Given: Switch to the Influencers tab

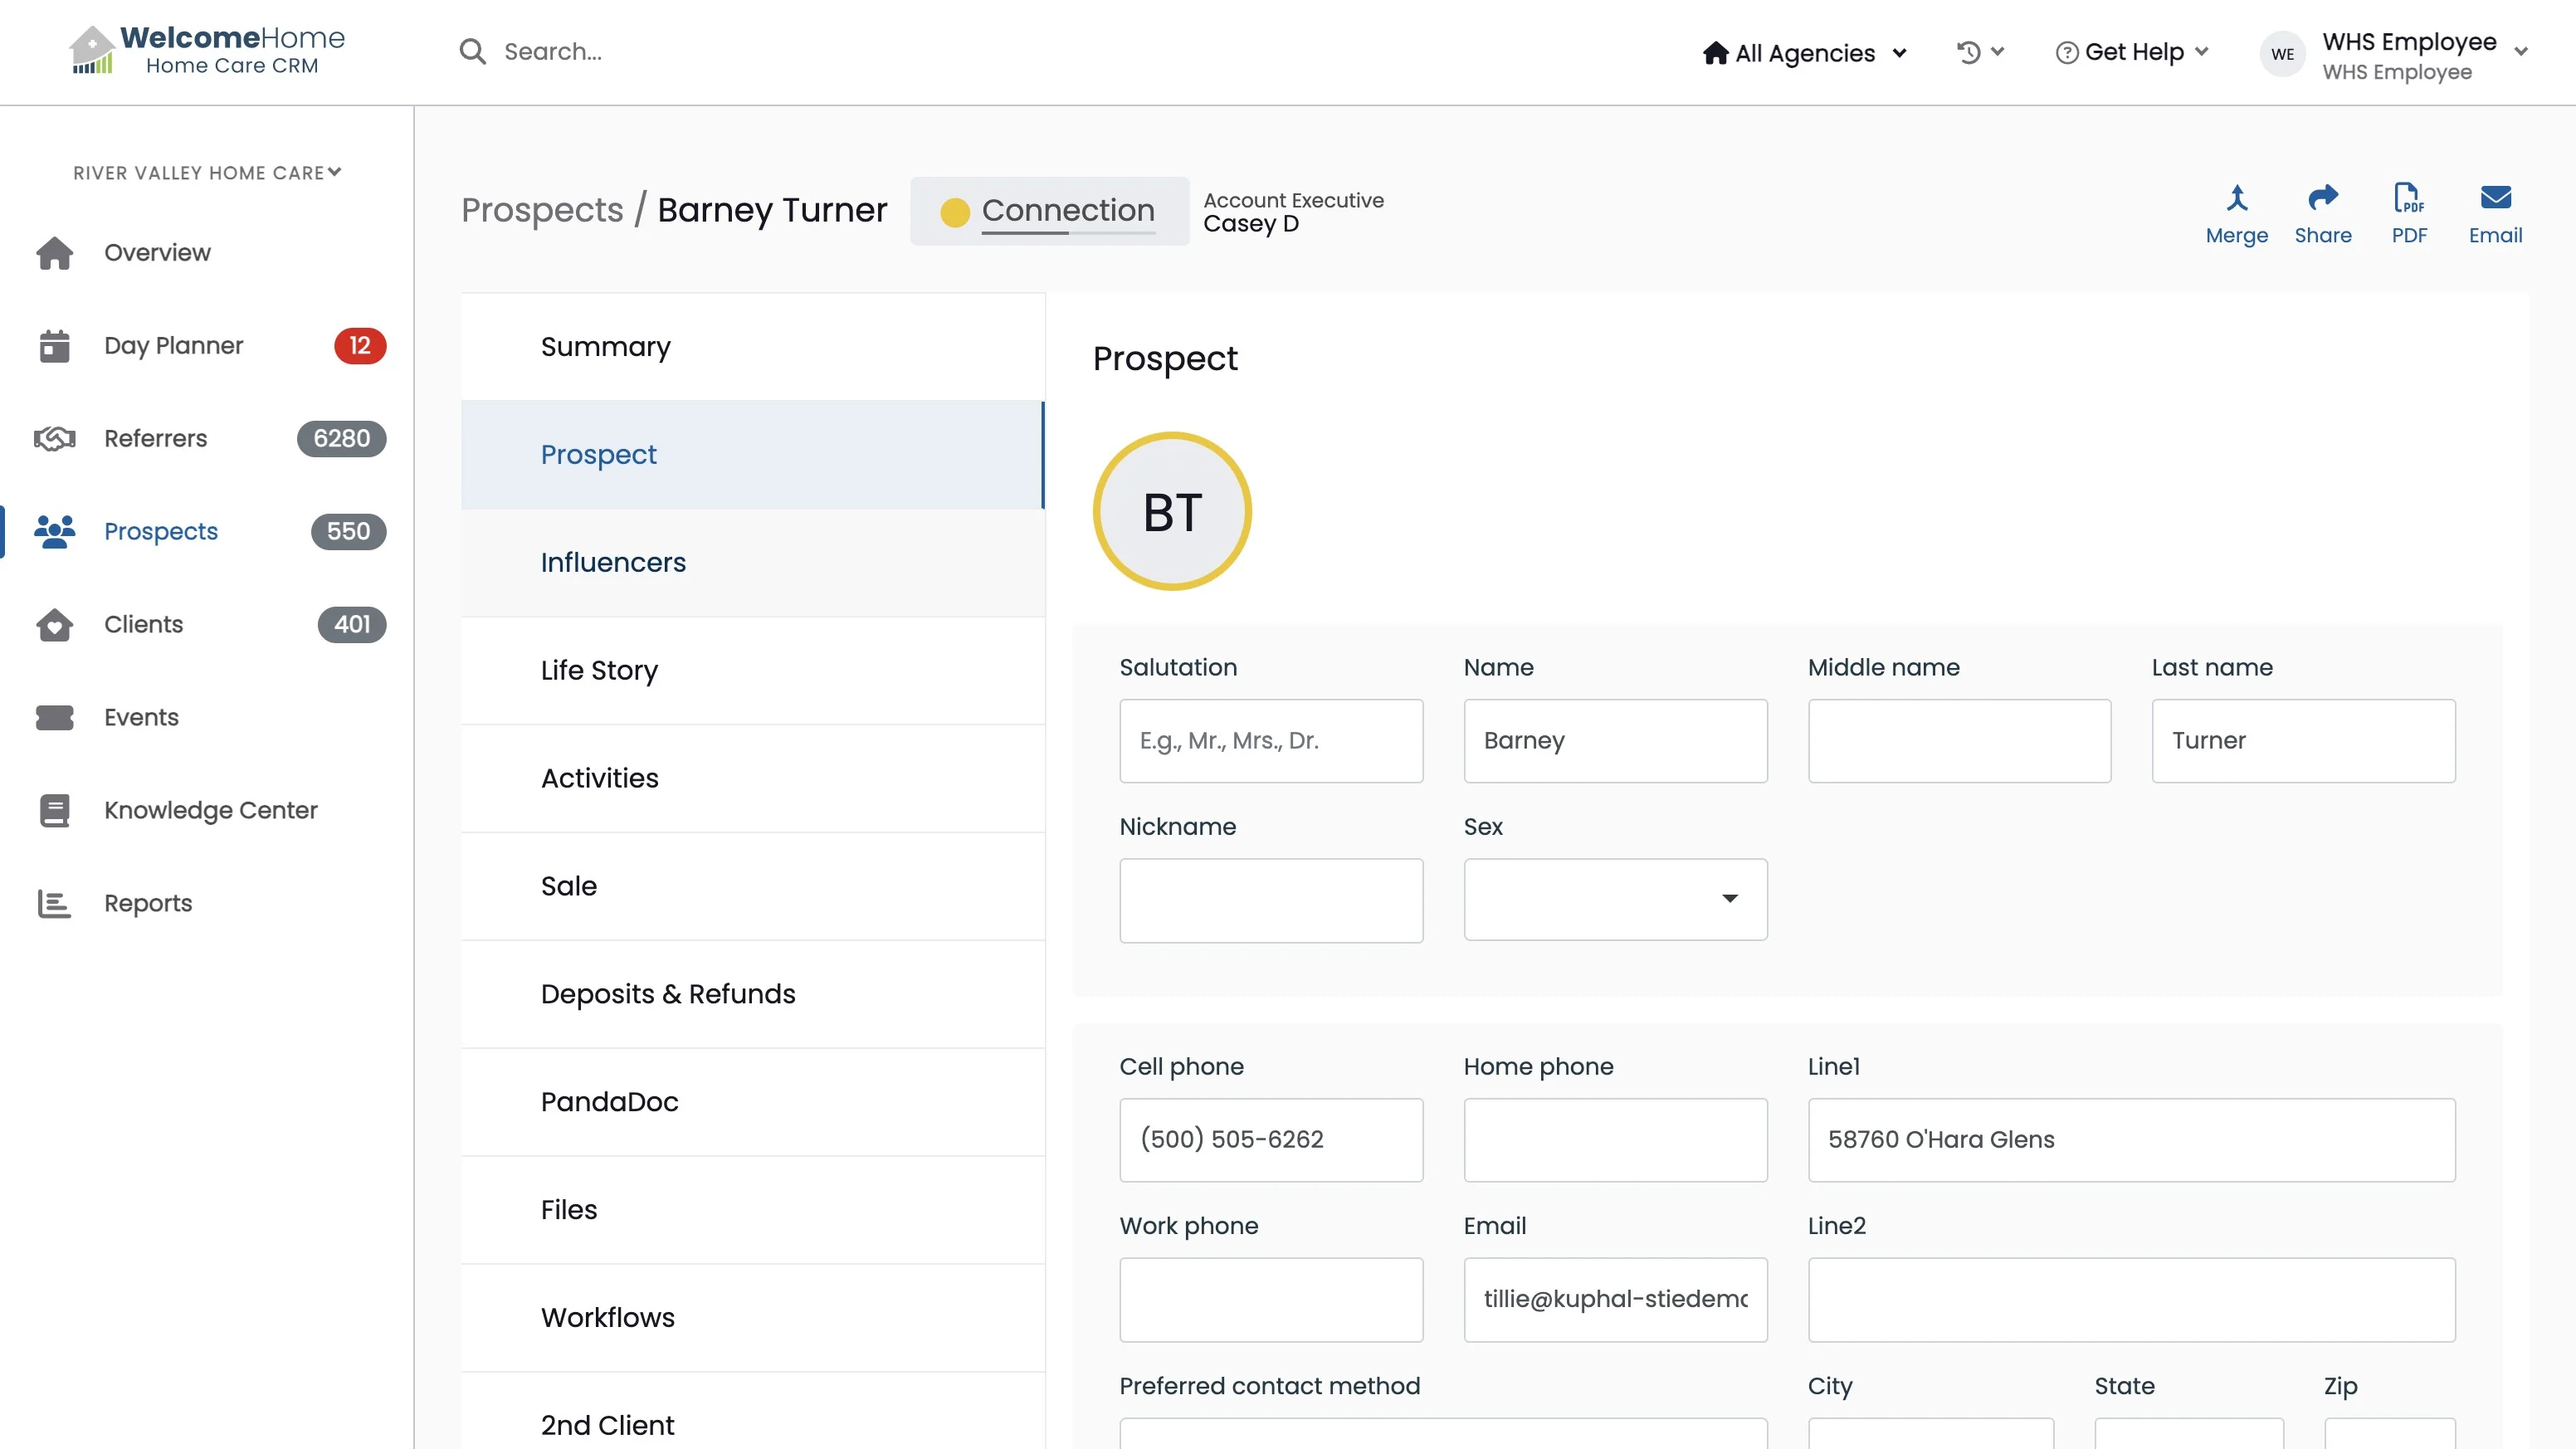Looking at the screenshot, I should [613, 563].
